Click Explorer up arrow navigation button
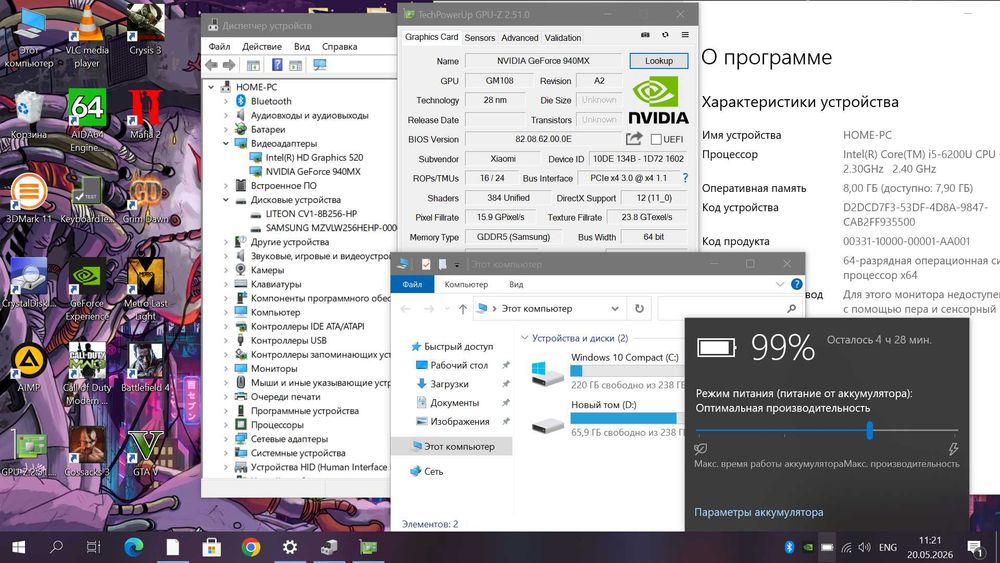Screen dimensions: 1000x563 click(463, 309)
